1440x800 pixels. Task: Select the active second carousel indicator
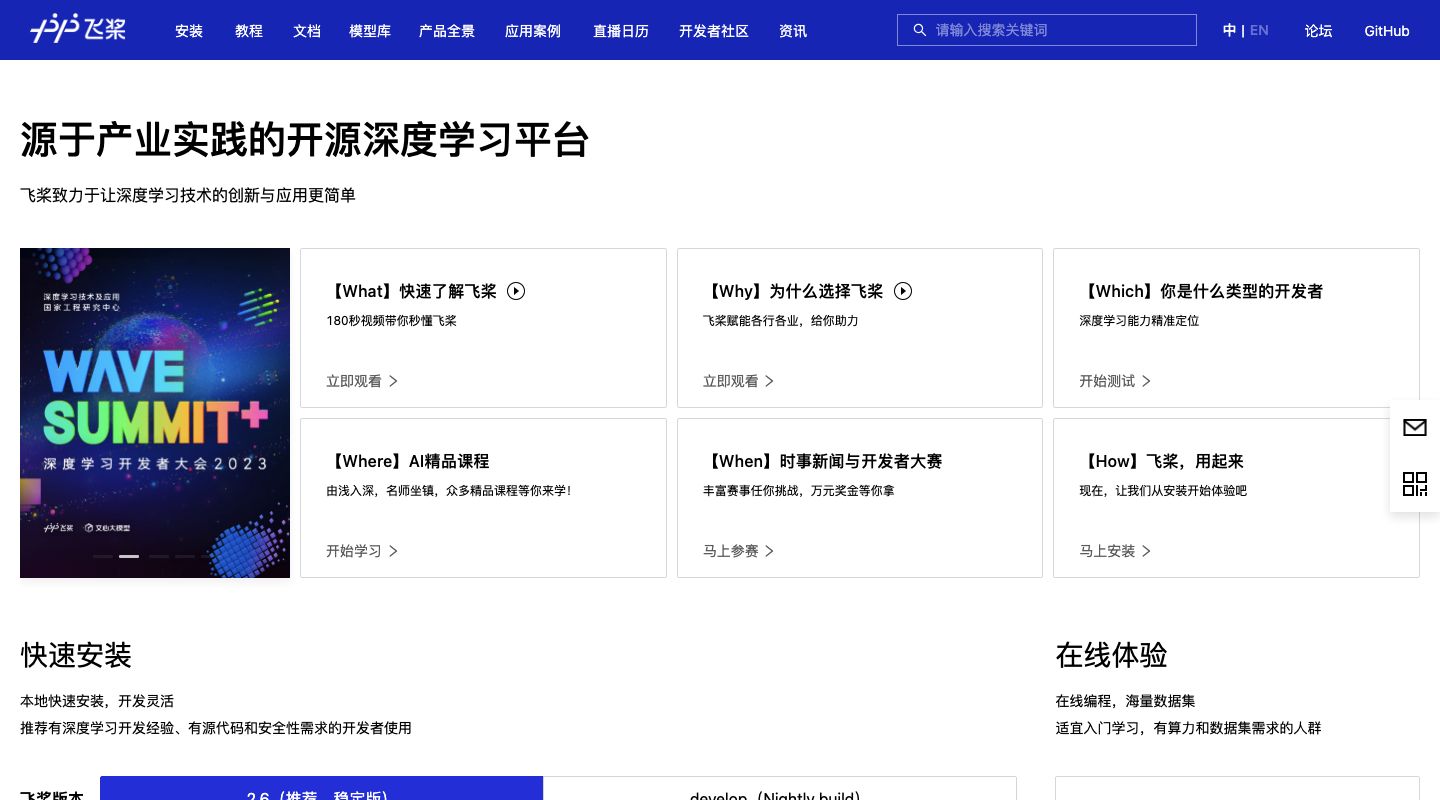point(129,556)
